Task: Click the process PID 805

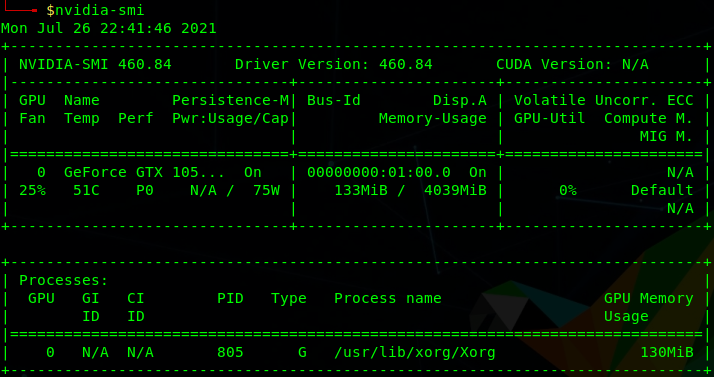Action: [x=230, y=353]
